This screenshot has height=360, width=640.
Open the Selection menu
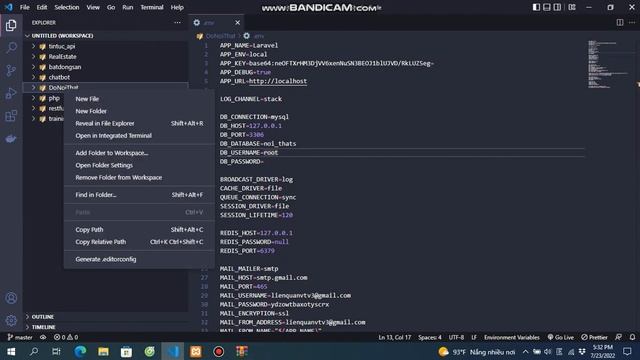click(x=67, y=7)
